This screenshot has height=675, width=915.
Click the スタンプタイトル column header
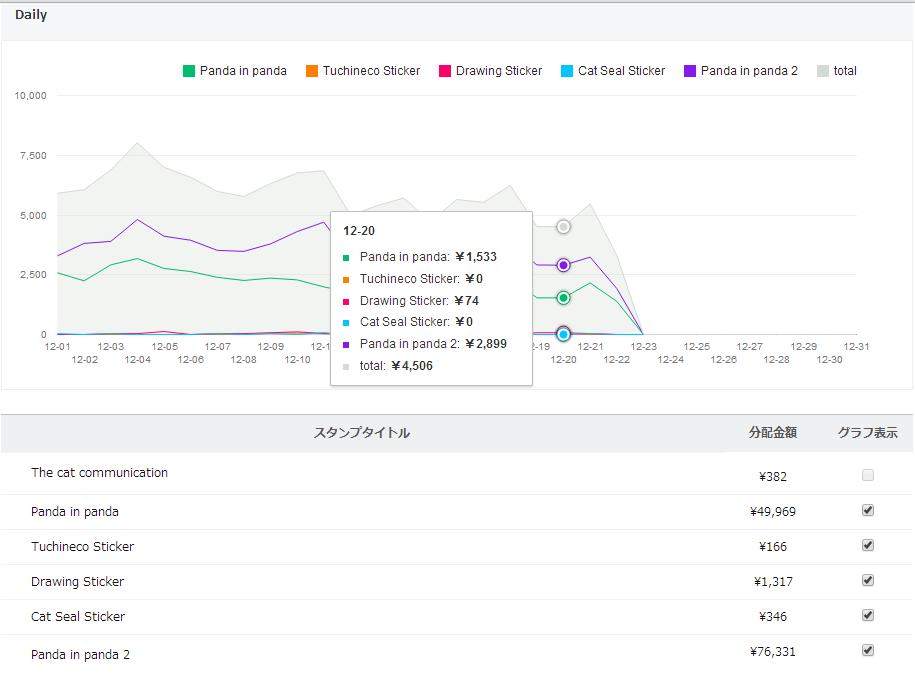pos(362,433)
